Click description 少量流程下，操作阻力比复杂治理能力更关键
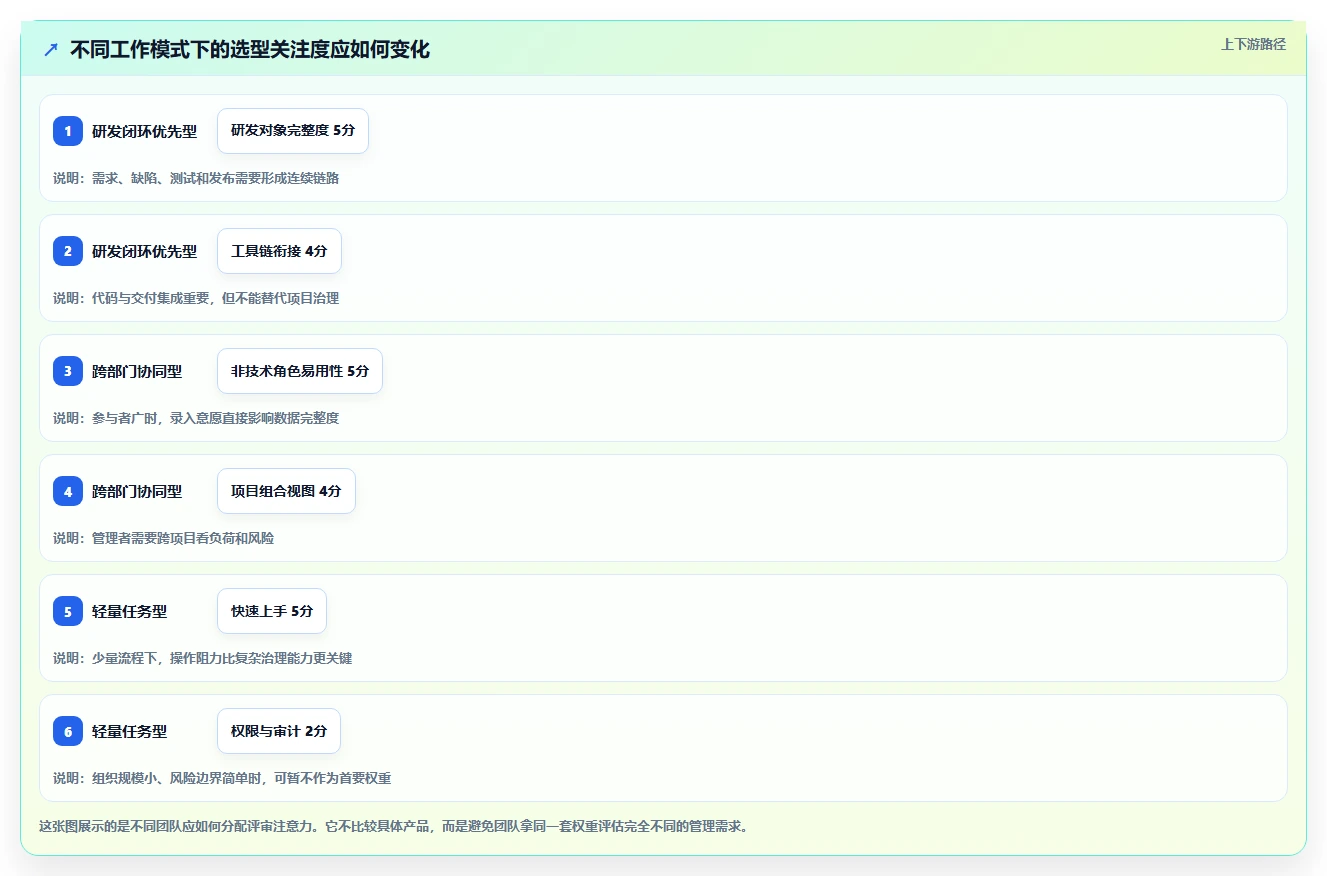The image size is (1327, 876). pyautogui.click(x=222, y=658)
